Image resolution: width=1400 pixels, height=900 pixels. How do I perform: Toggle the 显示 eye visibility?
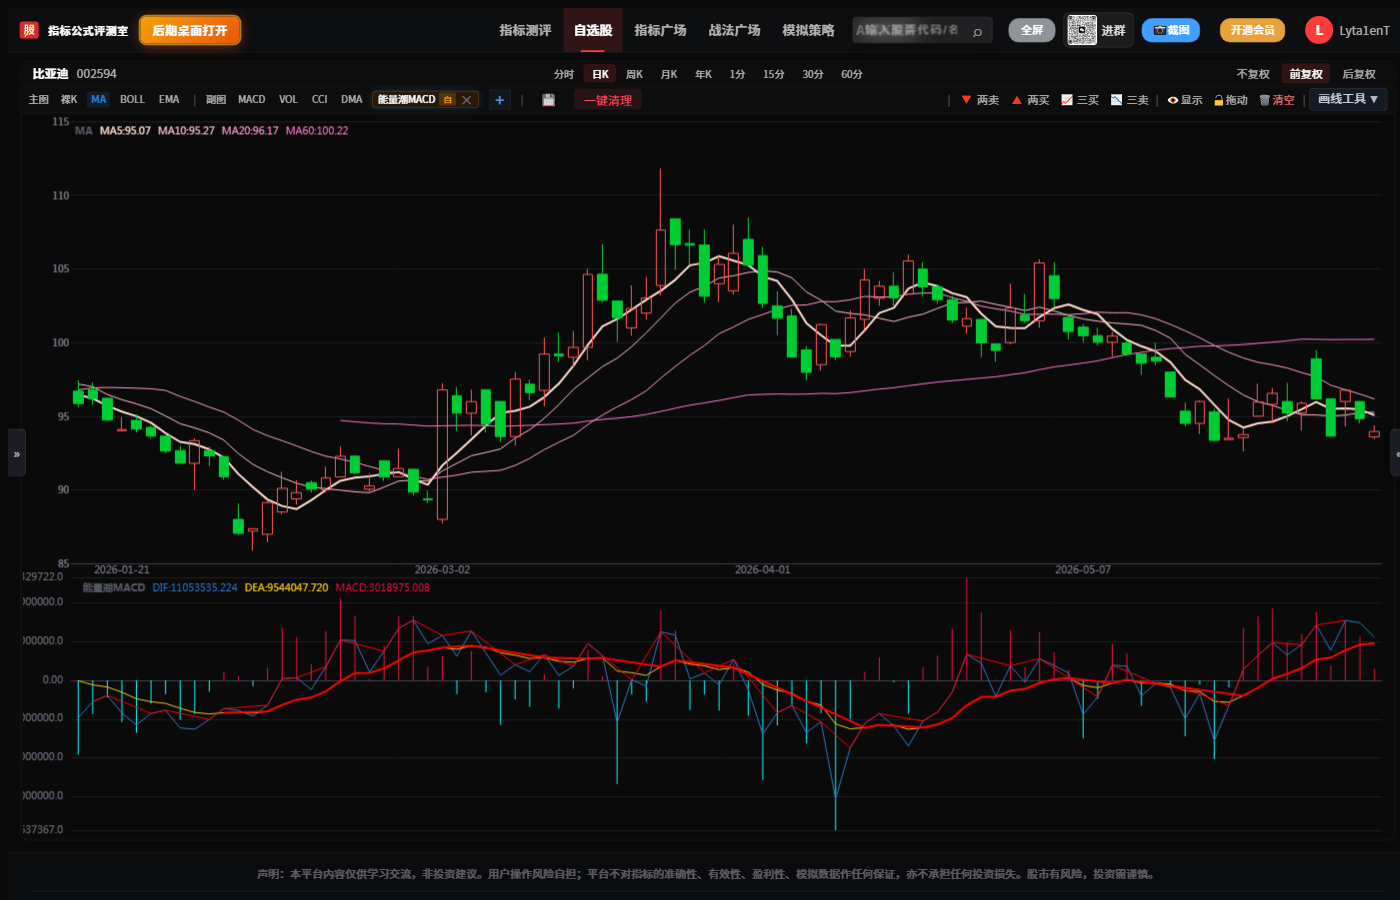(1173, 100)
